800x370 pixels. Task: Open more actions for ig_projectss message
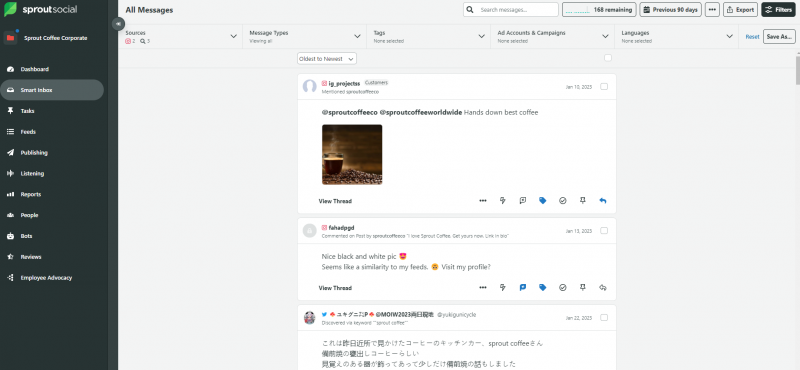[483, 201]
